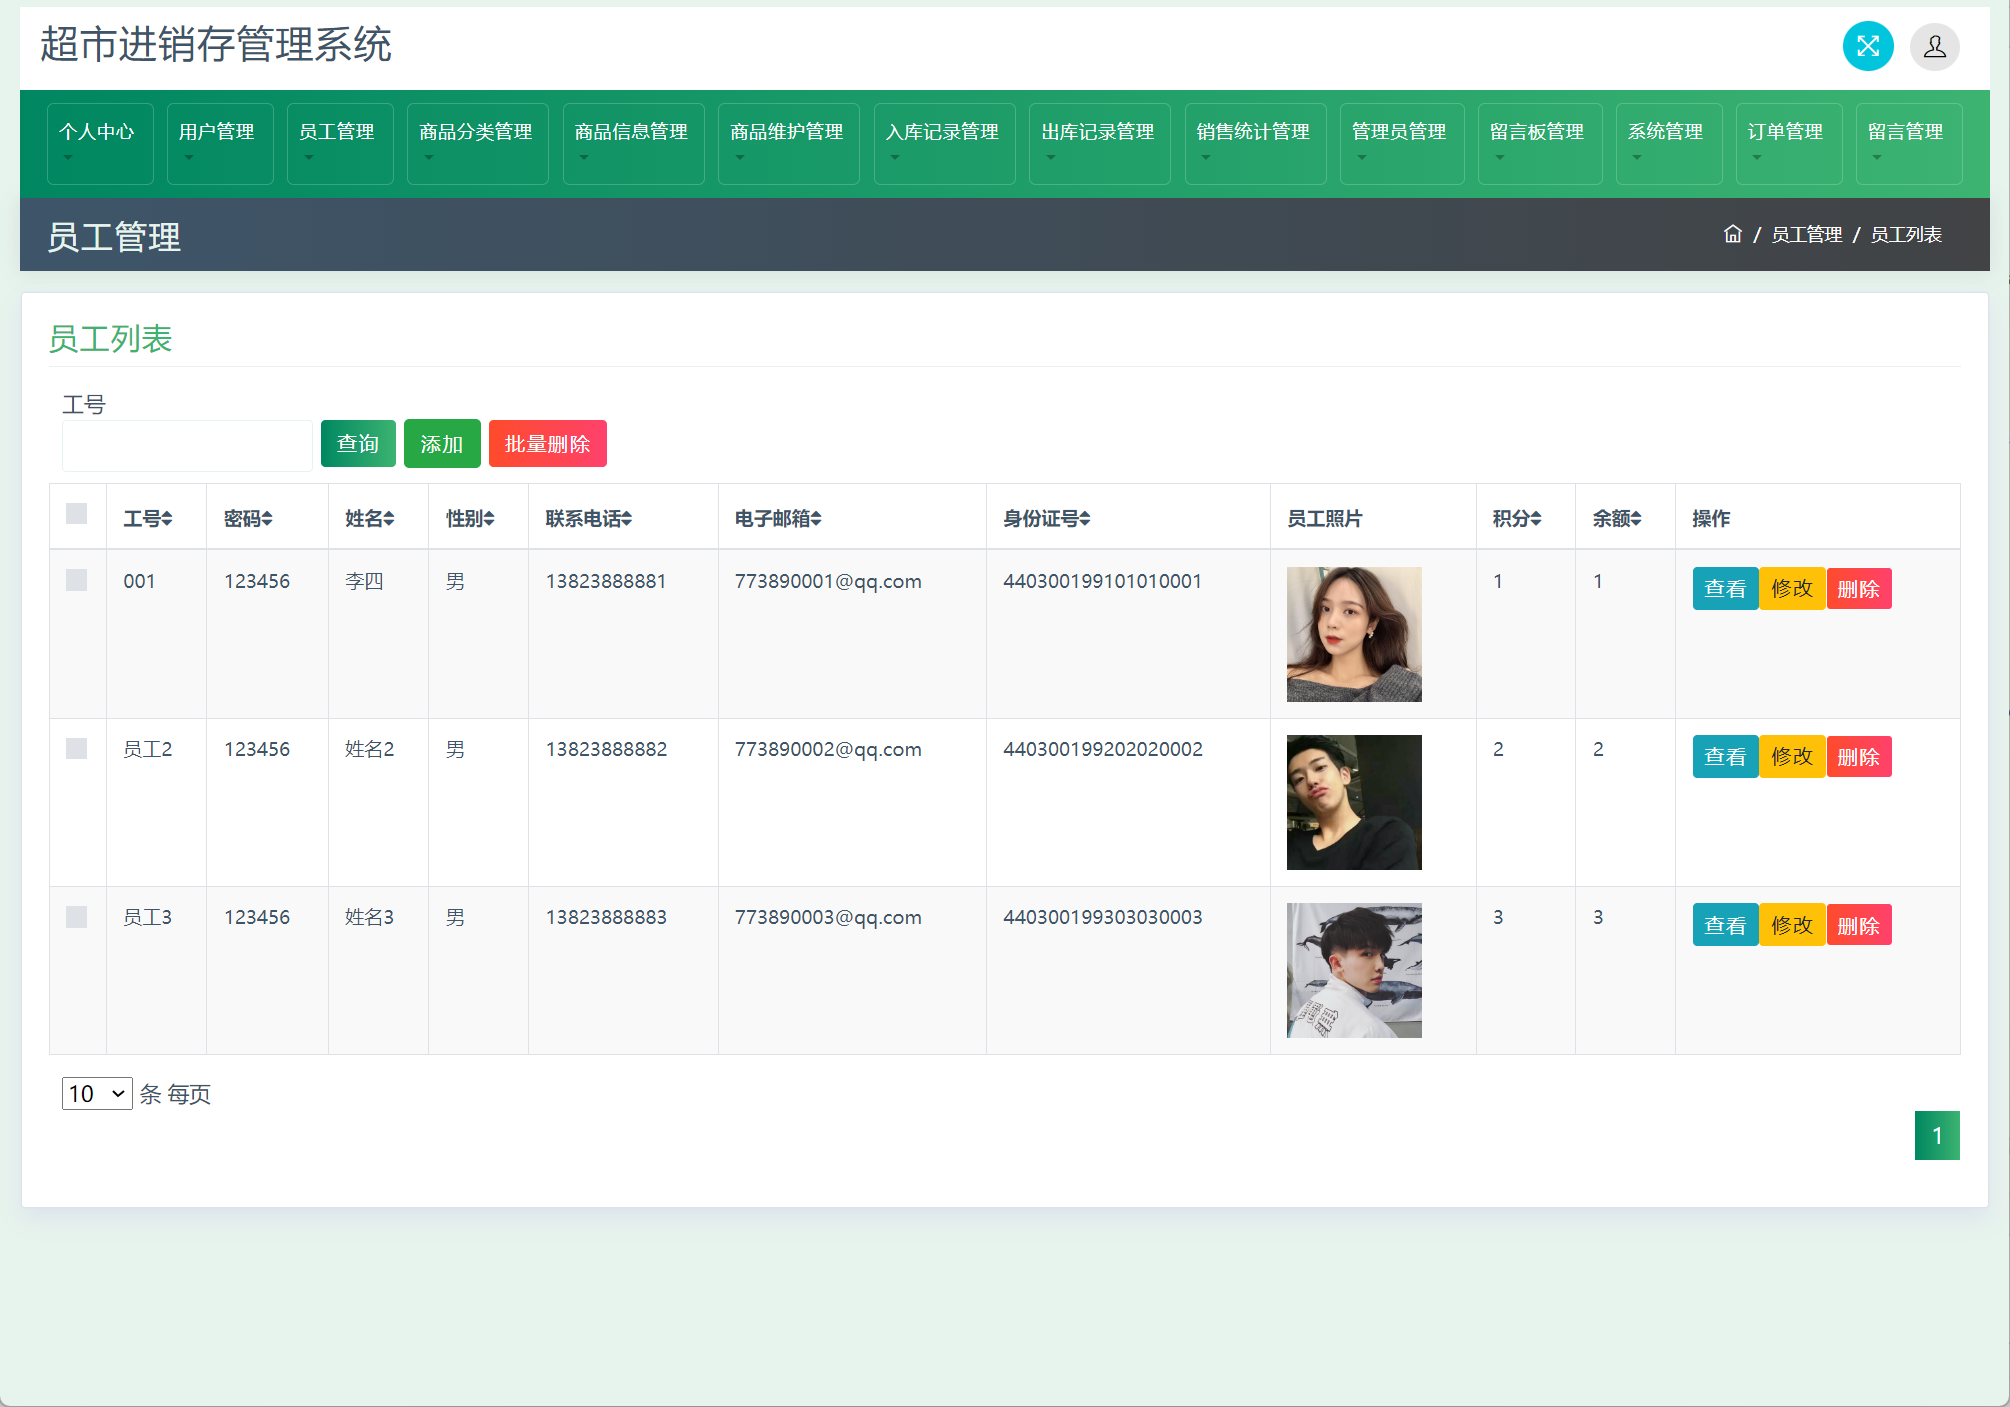Click the green 添加 button
Screen dimensions: 2010x1407
click(441, 444)
